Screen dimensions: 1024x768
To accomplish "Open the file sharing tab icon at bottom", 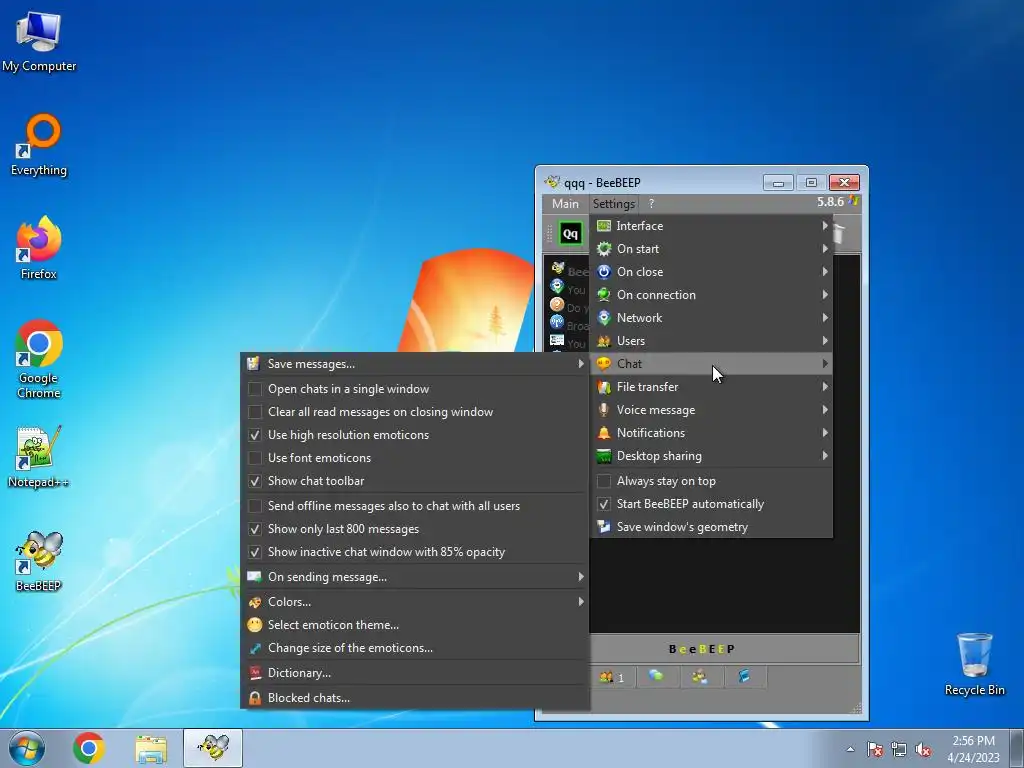I will [744, 677].
